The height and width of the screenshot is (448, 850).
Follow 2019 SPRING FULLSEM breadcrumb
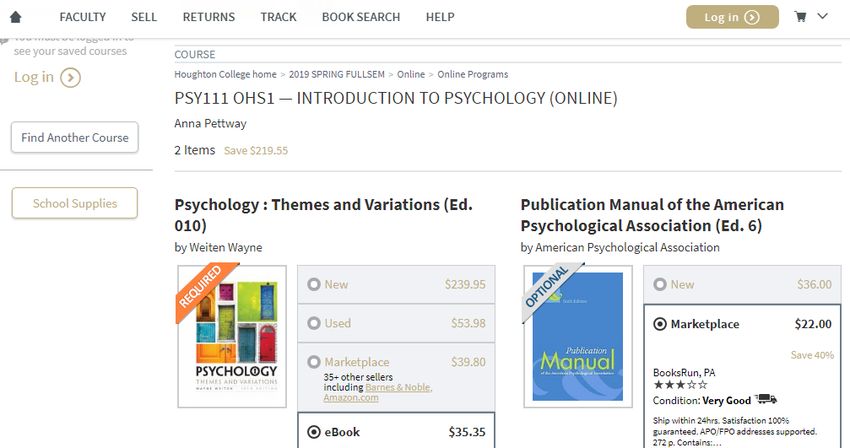tap(337, 74)
